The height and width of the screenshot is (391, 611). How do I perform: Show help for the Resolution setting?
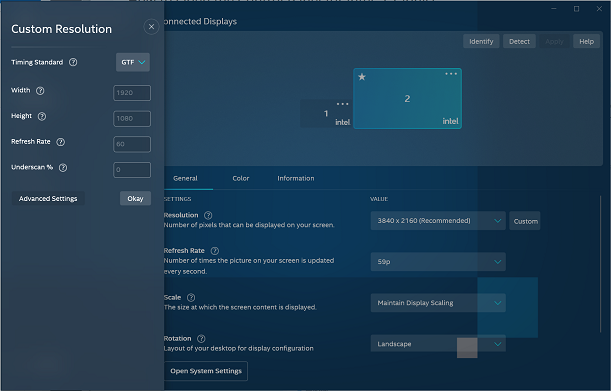(208, 215)
